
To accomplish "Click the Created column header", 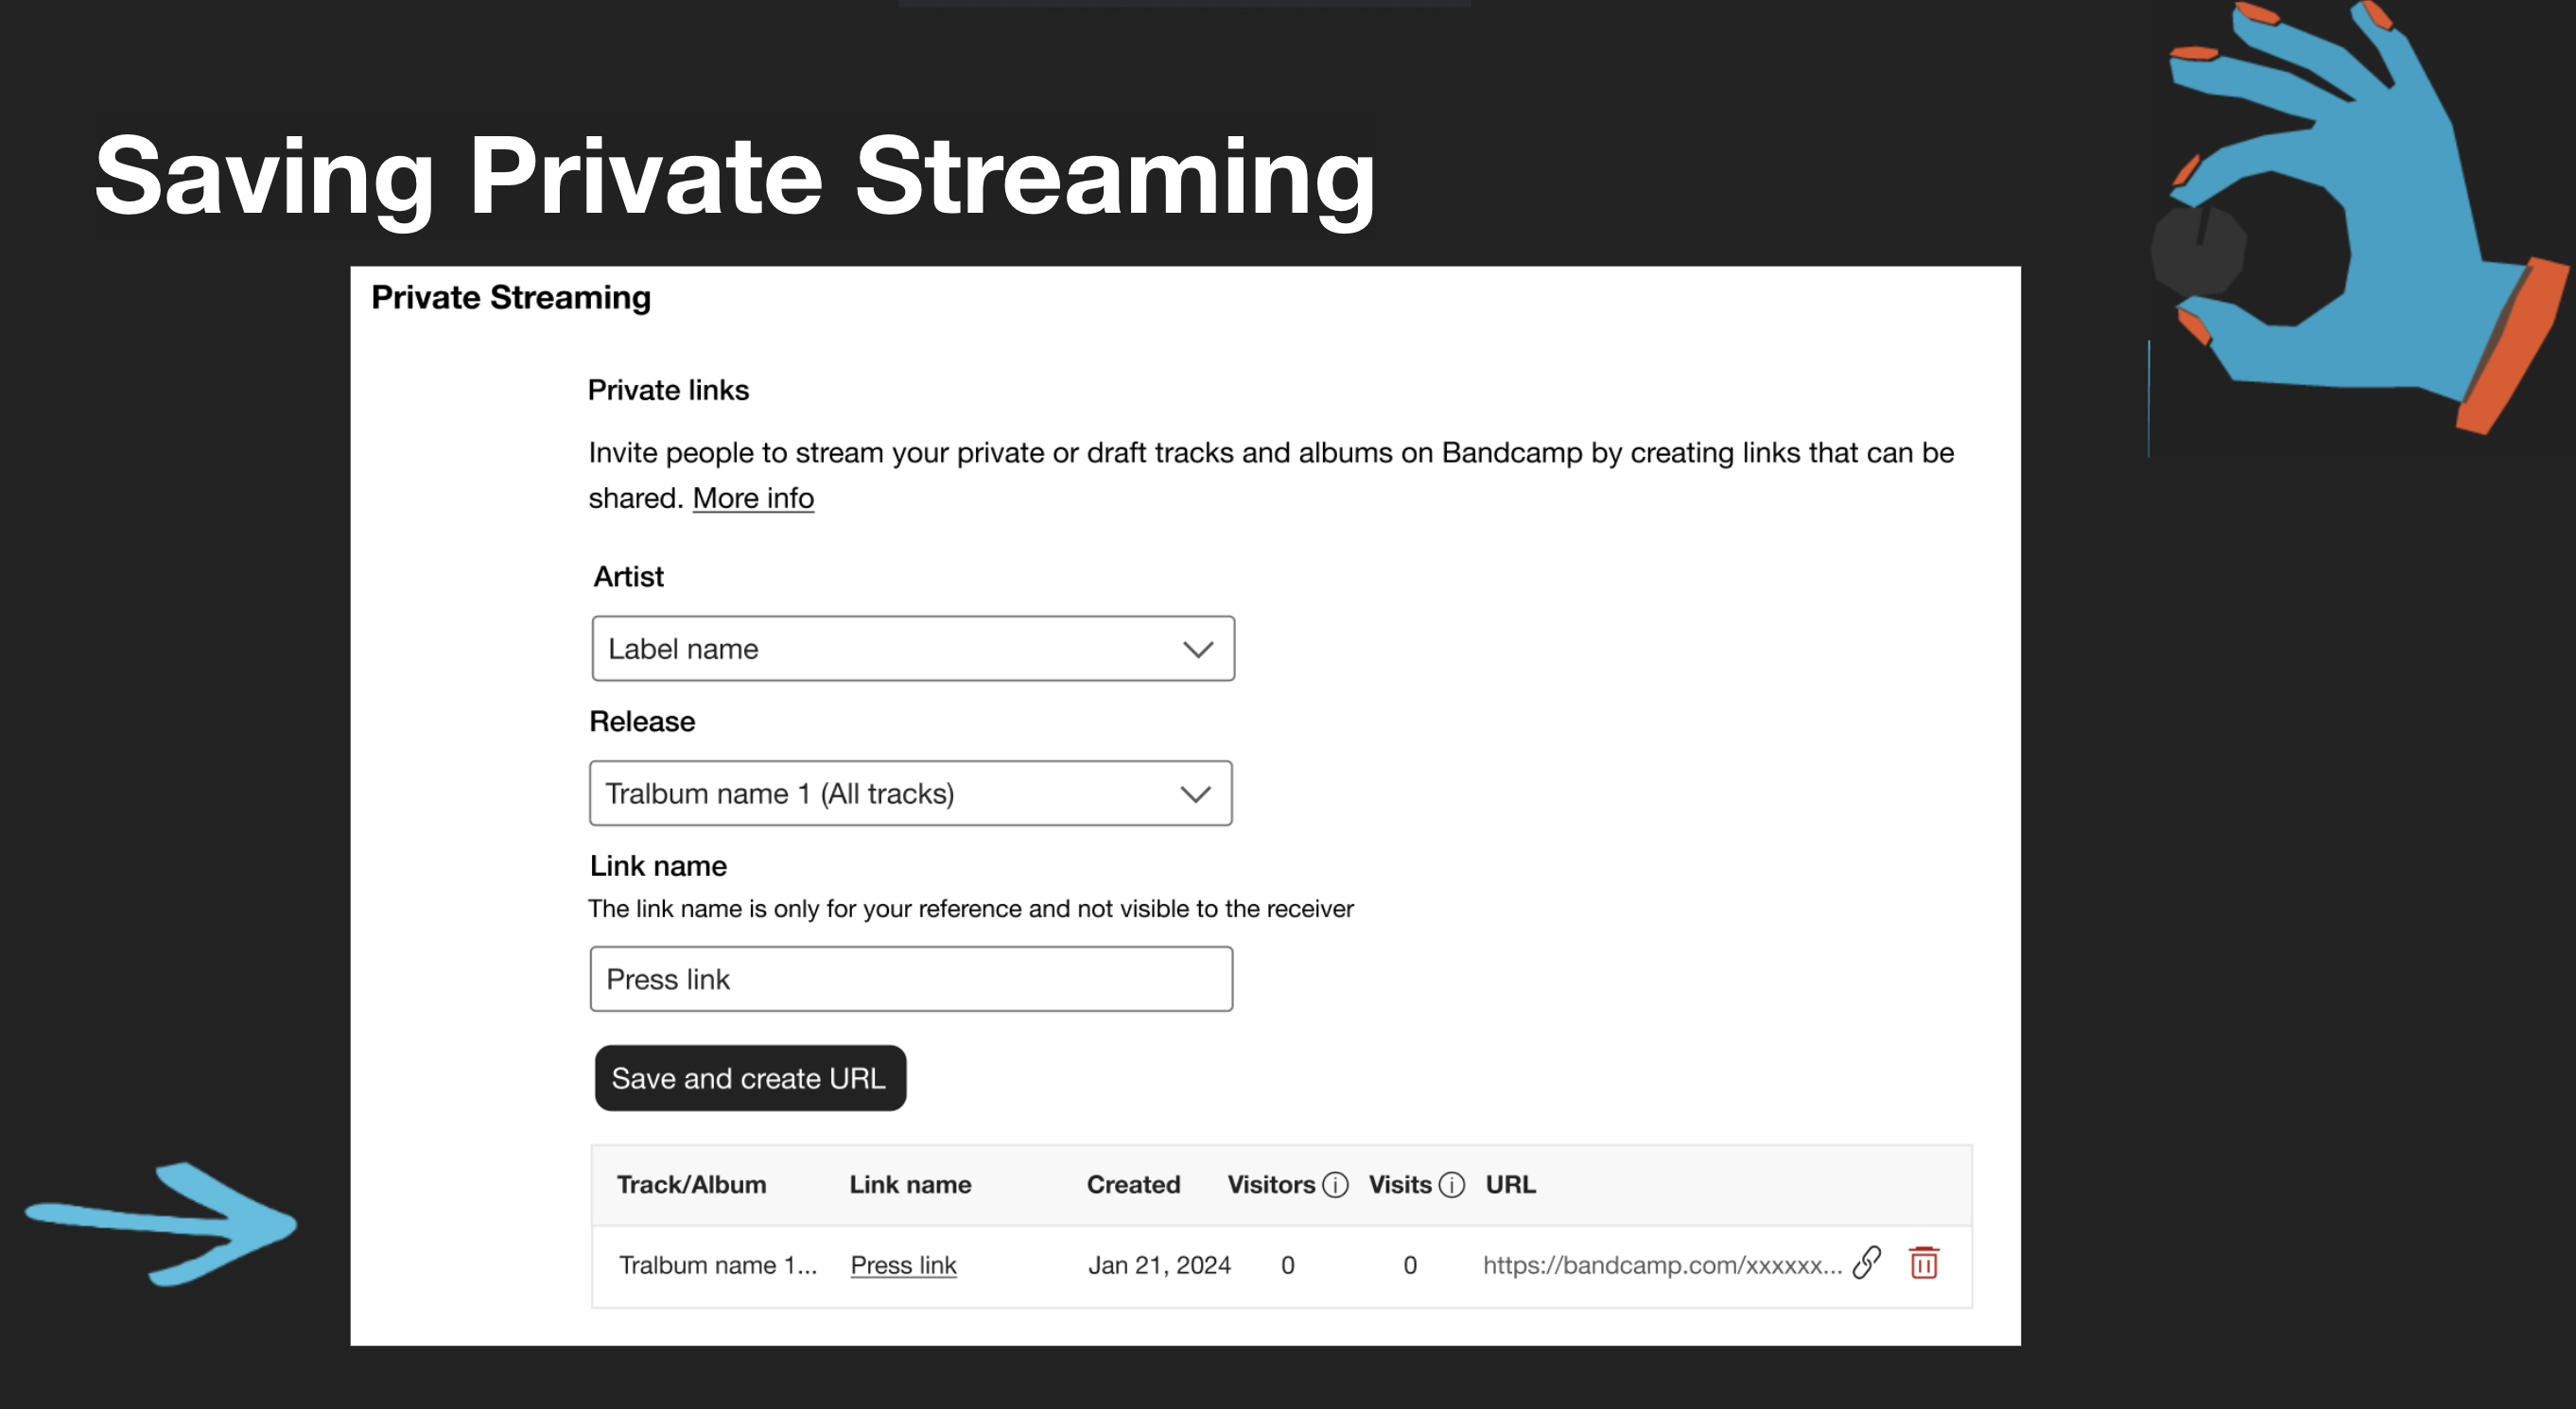I will point(1132,1184).
